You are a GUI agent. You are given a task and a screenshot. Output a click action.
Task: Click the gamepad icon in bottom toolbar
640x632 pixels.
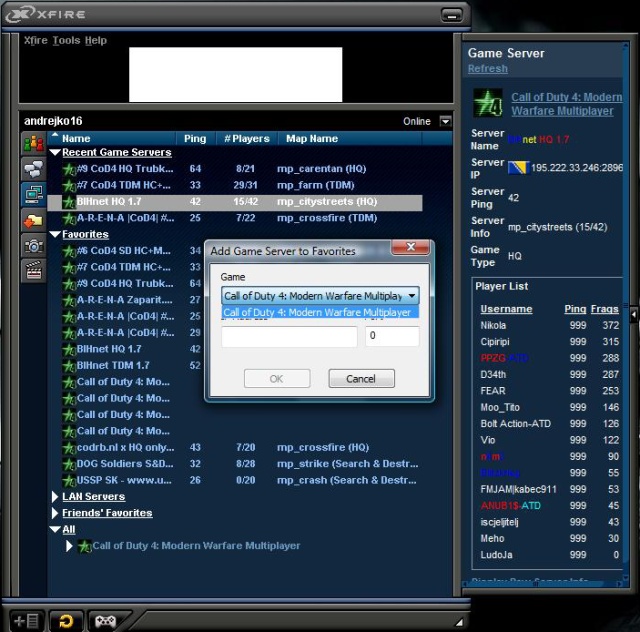105,621
